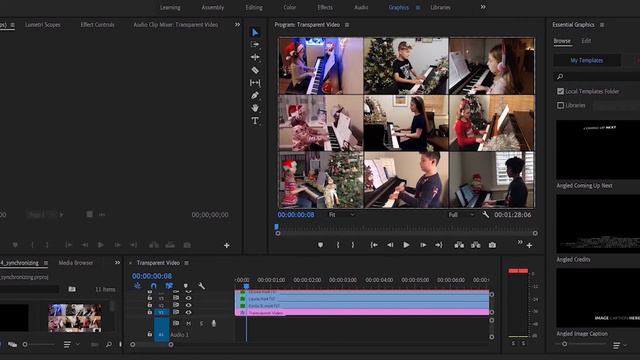640x360 pixels.
Task: Open Program monitor settings wrench
Action: 486,214
